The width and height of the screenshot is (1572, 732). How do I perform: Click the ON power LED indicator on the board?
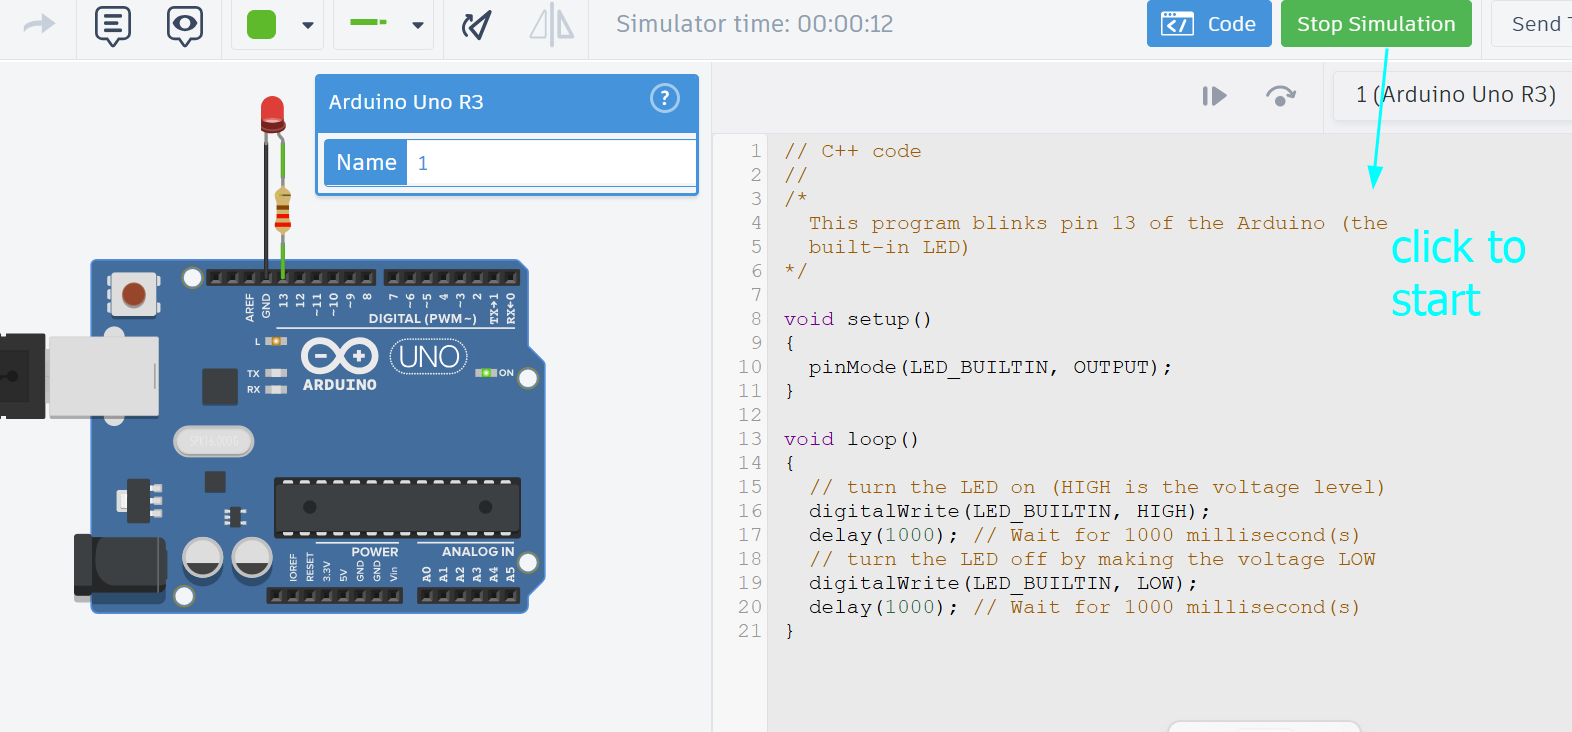click(486, 373)
